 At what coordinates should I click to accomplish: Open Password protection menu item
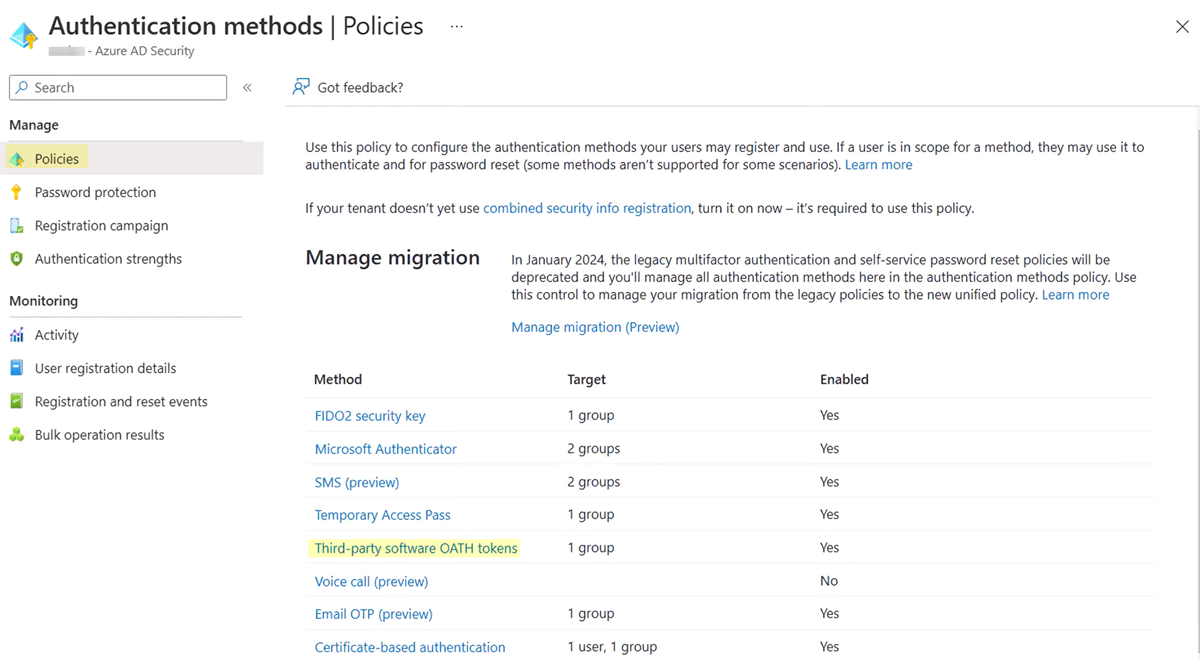[x=95, y=192]
